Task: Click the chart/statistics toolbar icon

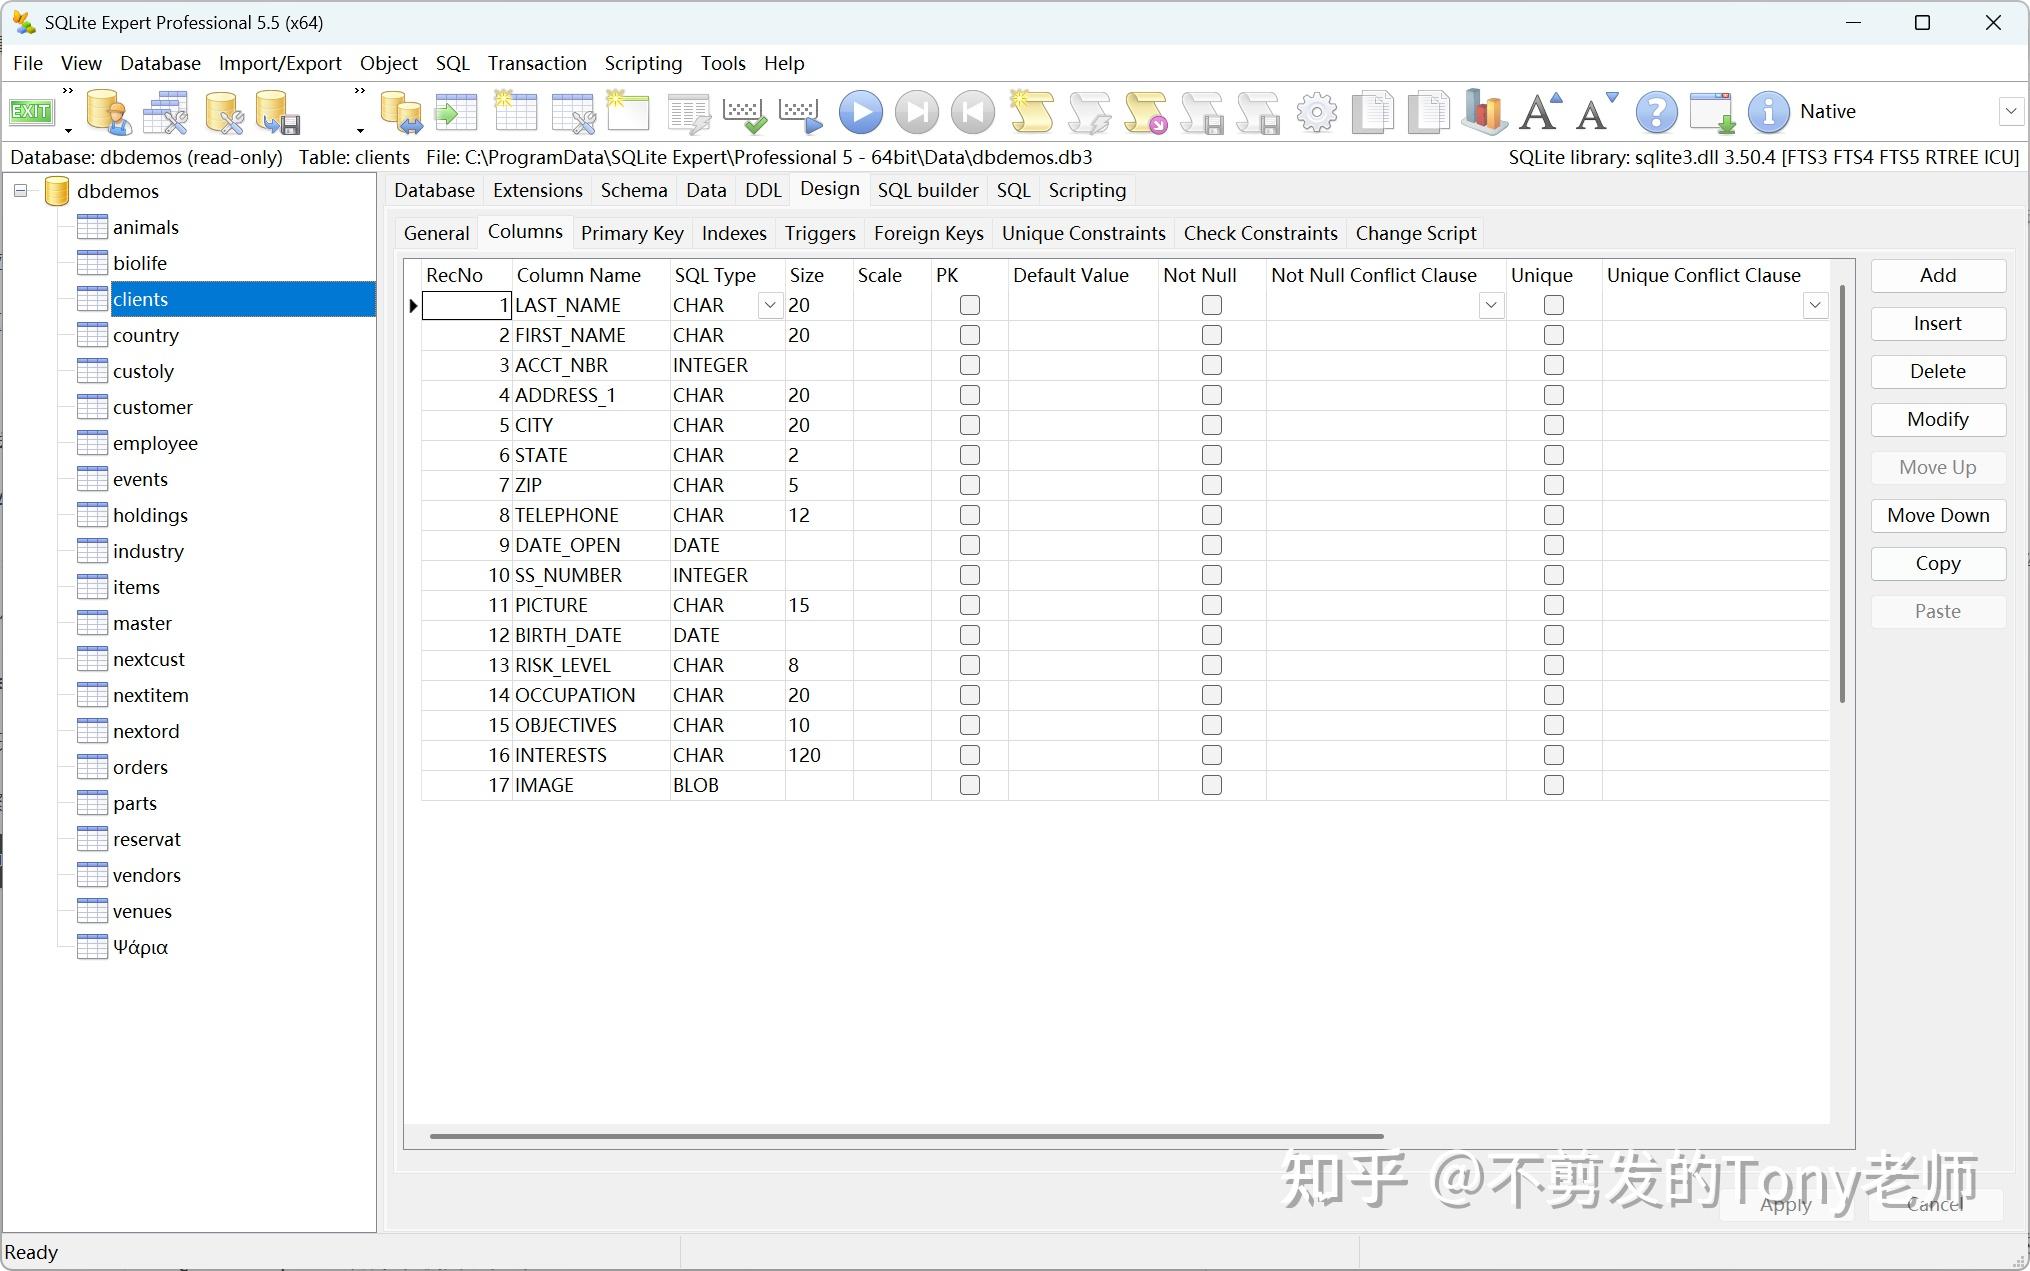Action: pos(1484,111)
